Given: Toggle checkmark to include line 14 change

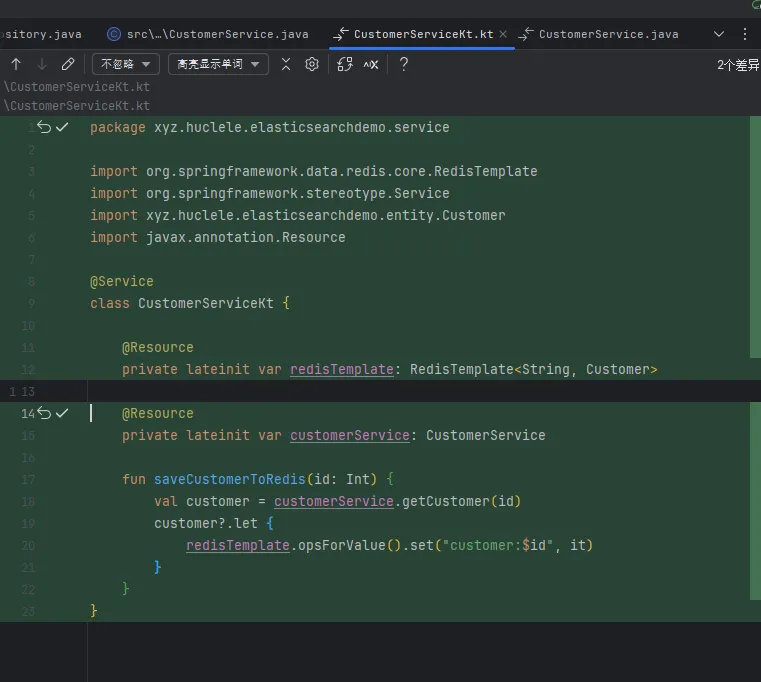Looking at the screenshot, I should (62, 413).
